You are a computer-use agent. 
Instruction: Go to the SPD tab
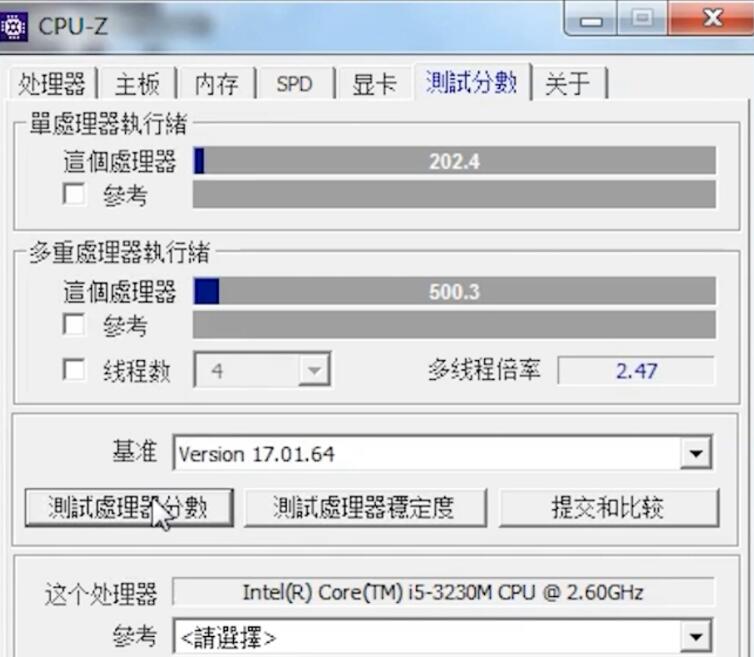click(294, 84)
